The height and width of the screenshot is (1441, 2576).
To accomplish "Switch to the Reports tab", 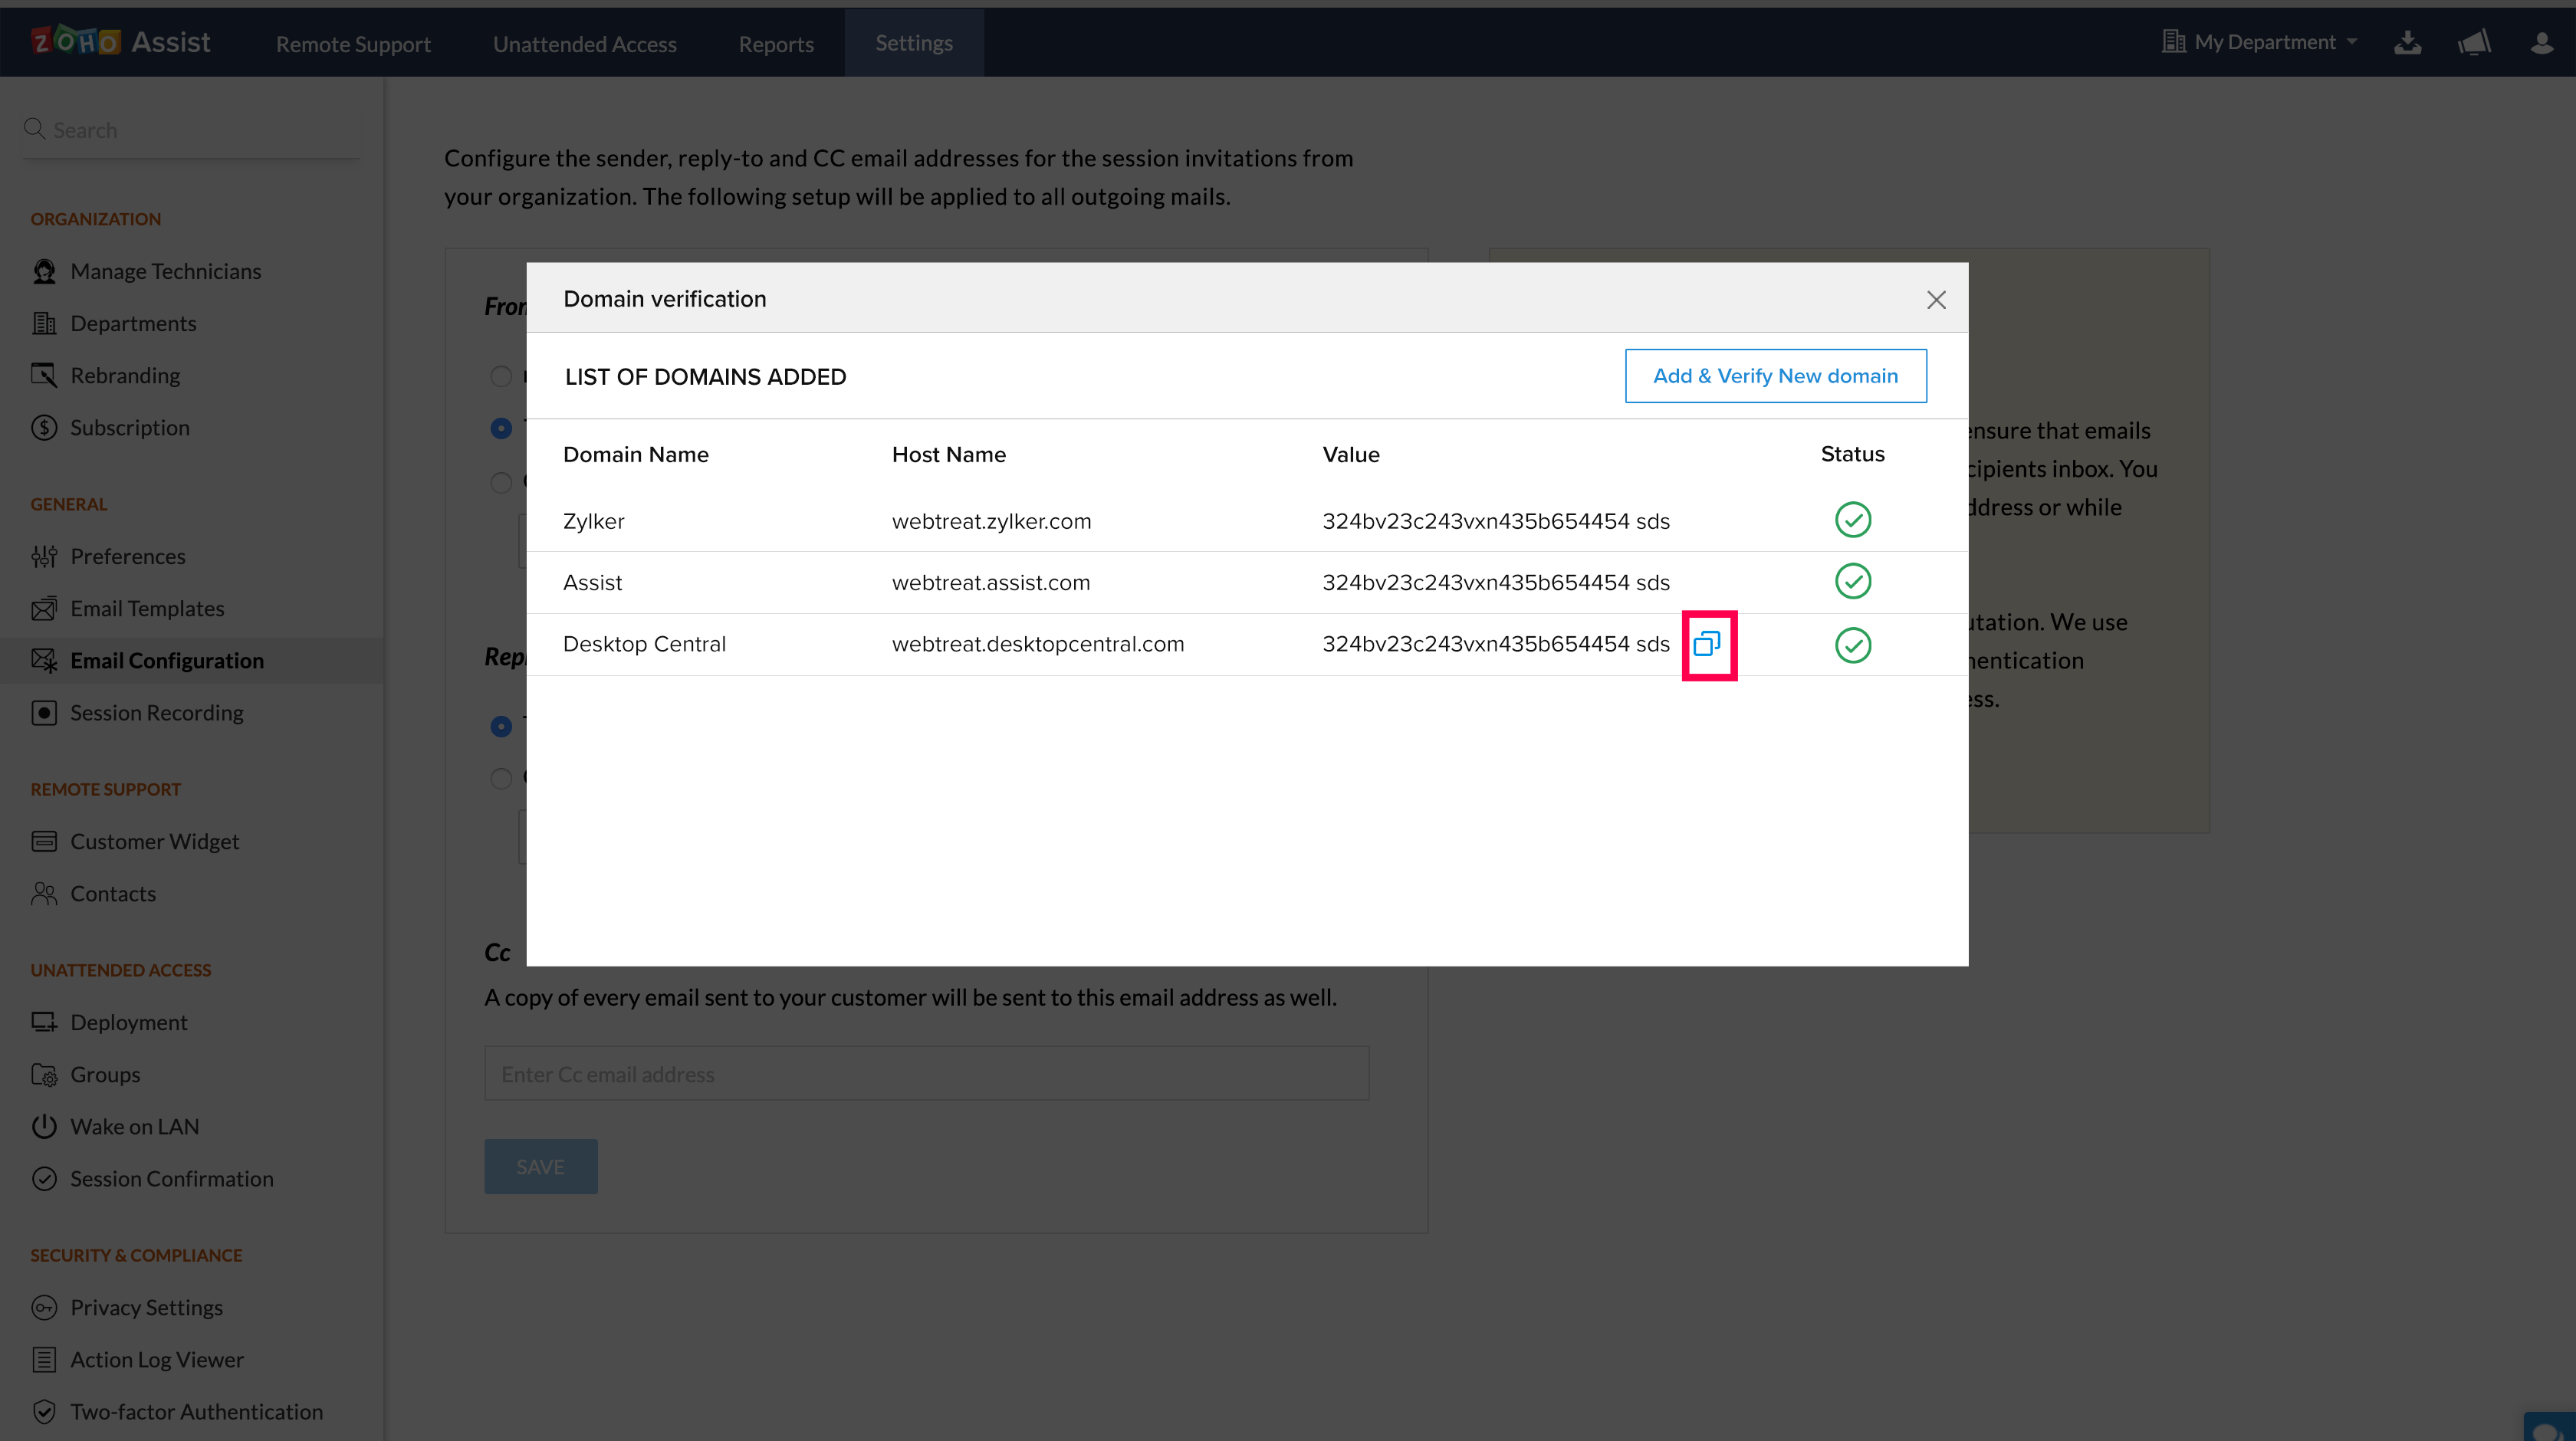I will click(776, 44).
